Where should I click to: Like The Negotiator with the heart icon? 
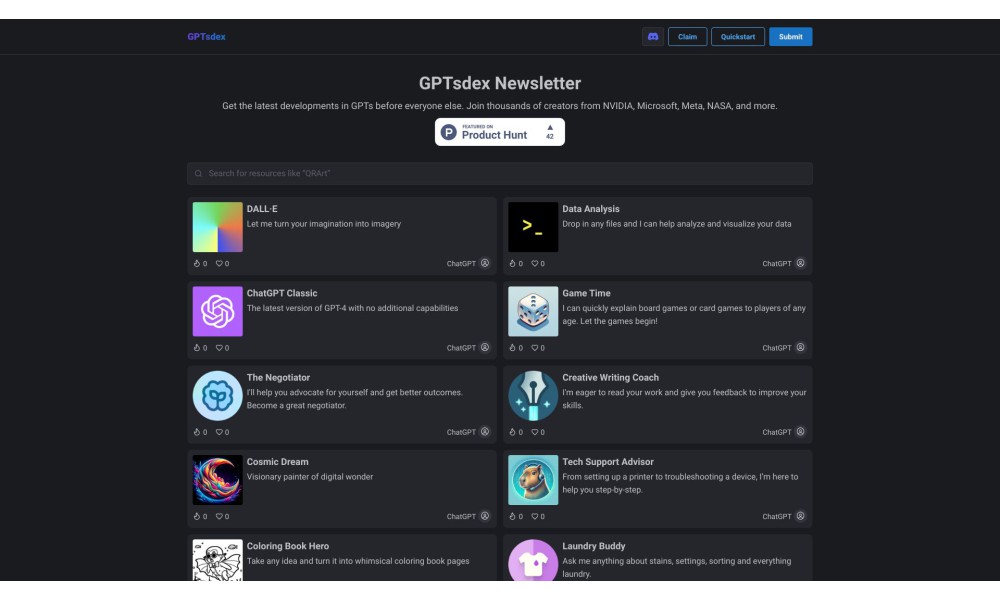[x=219, y=432]
